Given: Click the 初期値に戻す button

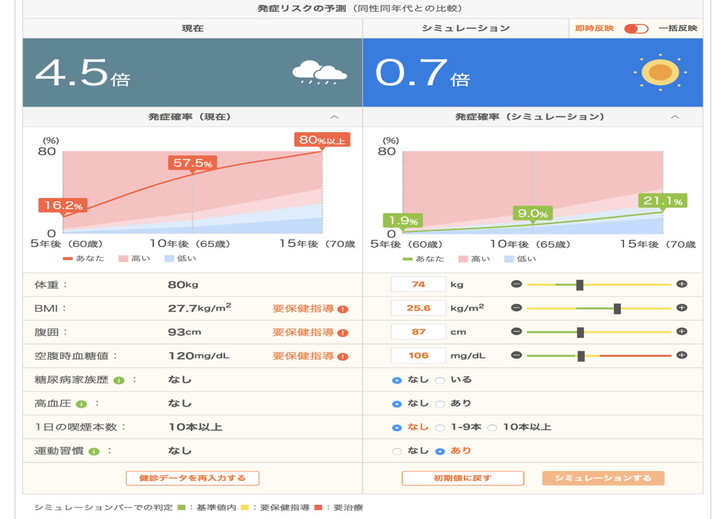Looking at the screenshot, I should tap(462, 478).
